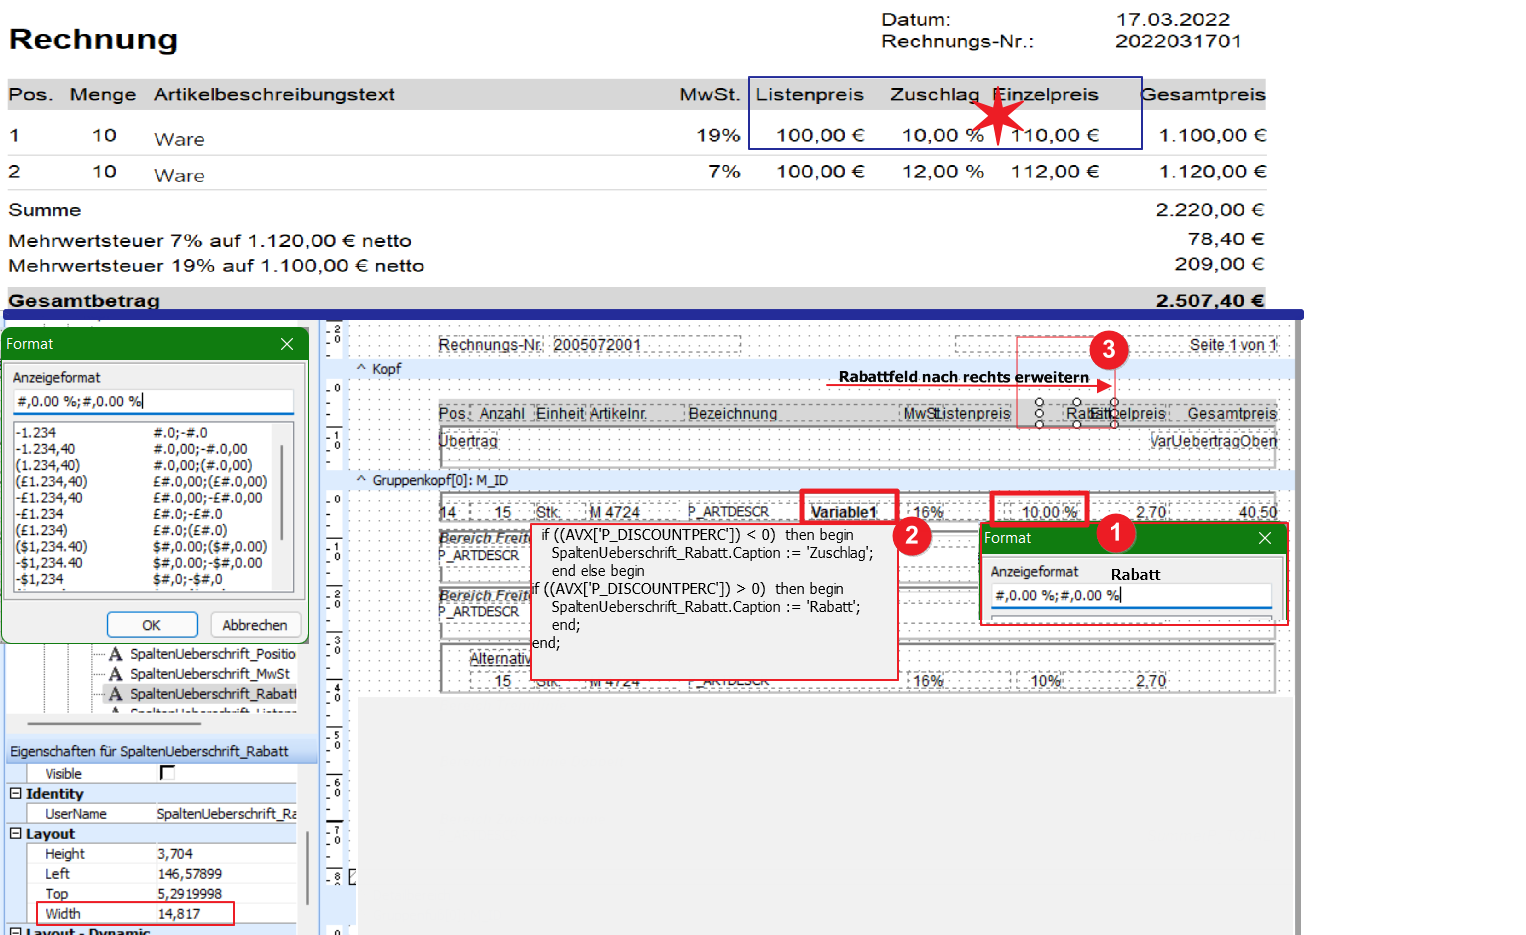The image size is (1526, 935).
Task: Select the '-1.234,40' format list entry
Action: coord(45,449)
